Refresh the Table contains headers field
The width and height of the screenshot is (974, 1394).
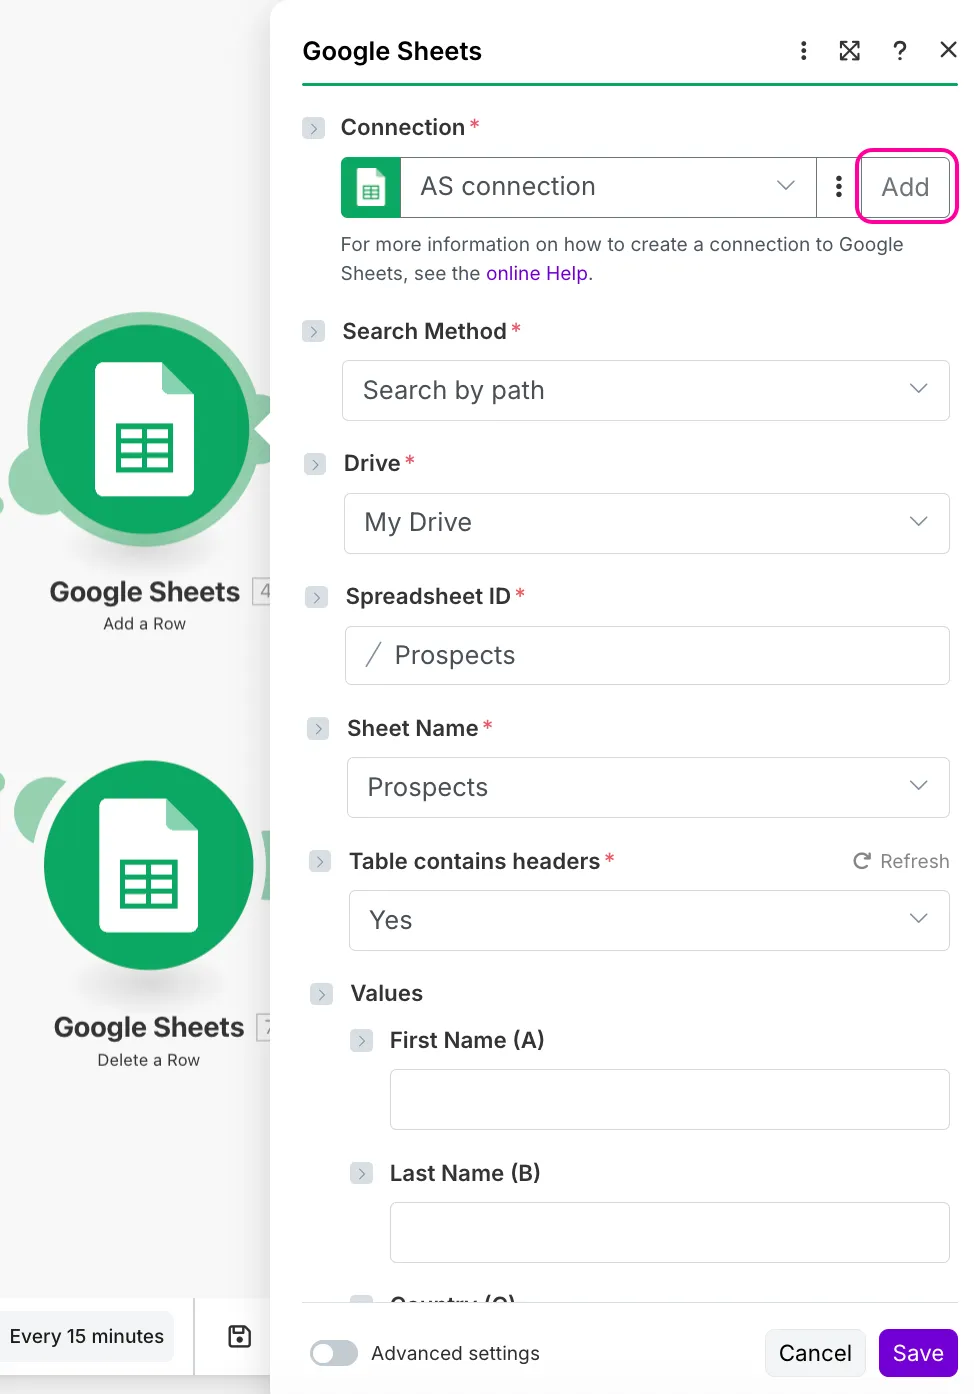pos(901,861)
